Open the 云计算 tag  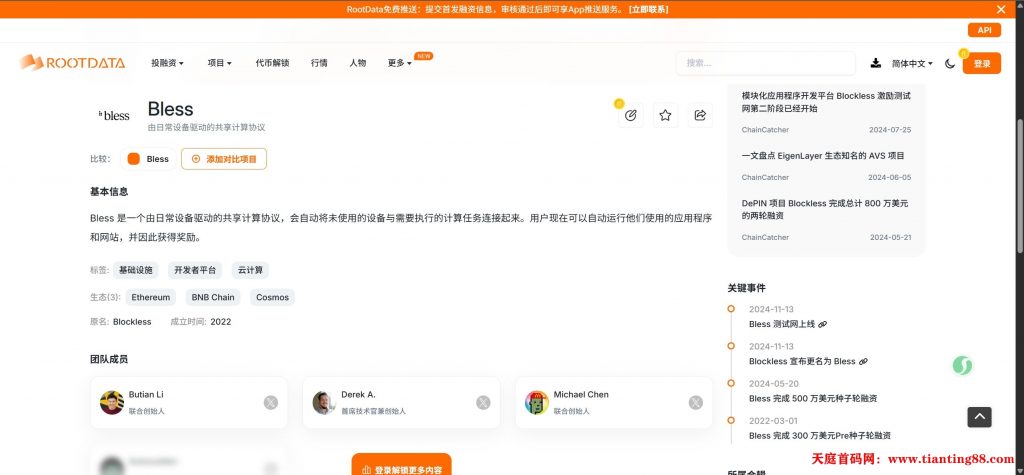click(250, 270)
